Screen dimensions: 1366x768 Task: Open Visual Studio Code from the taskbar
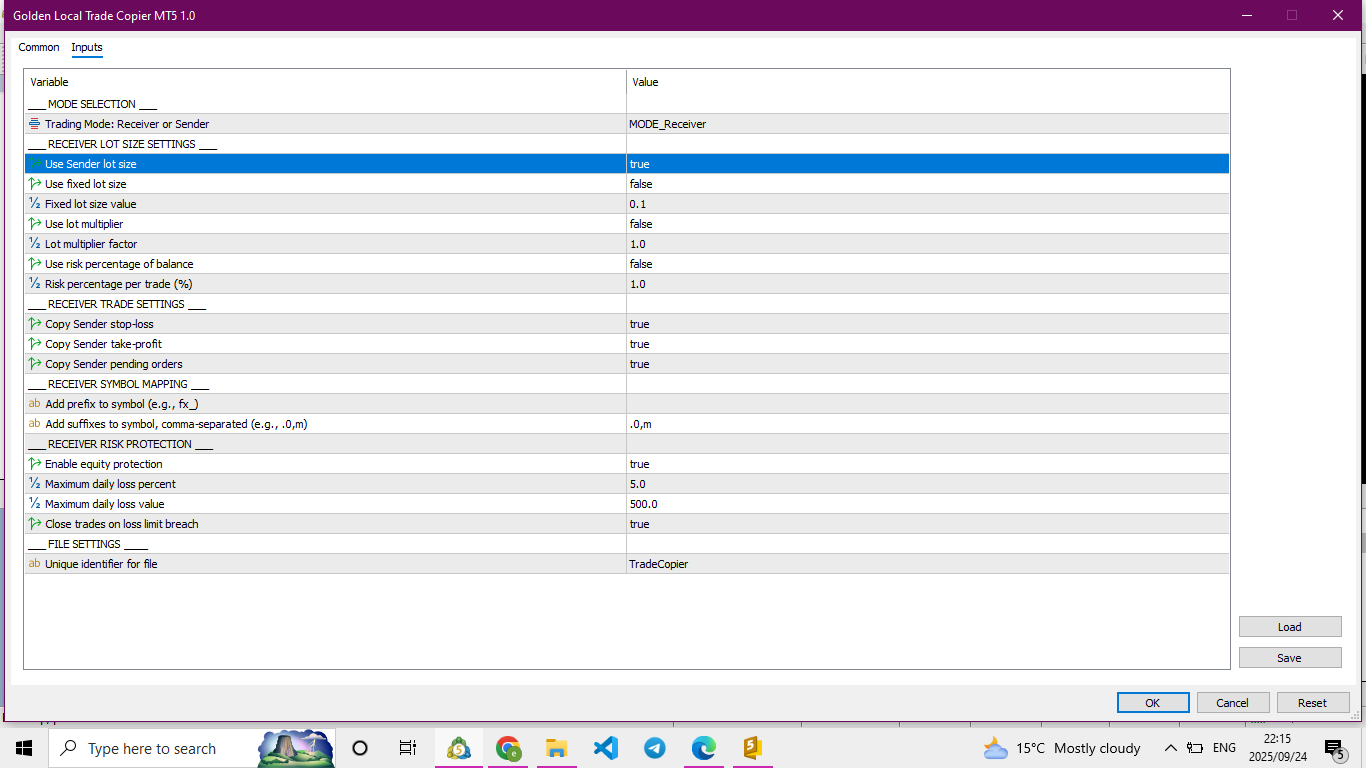[606, 748]
